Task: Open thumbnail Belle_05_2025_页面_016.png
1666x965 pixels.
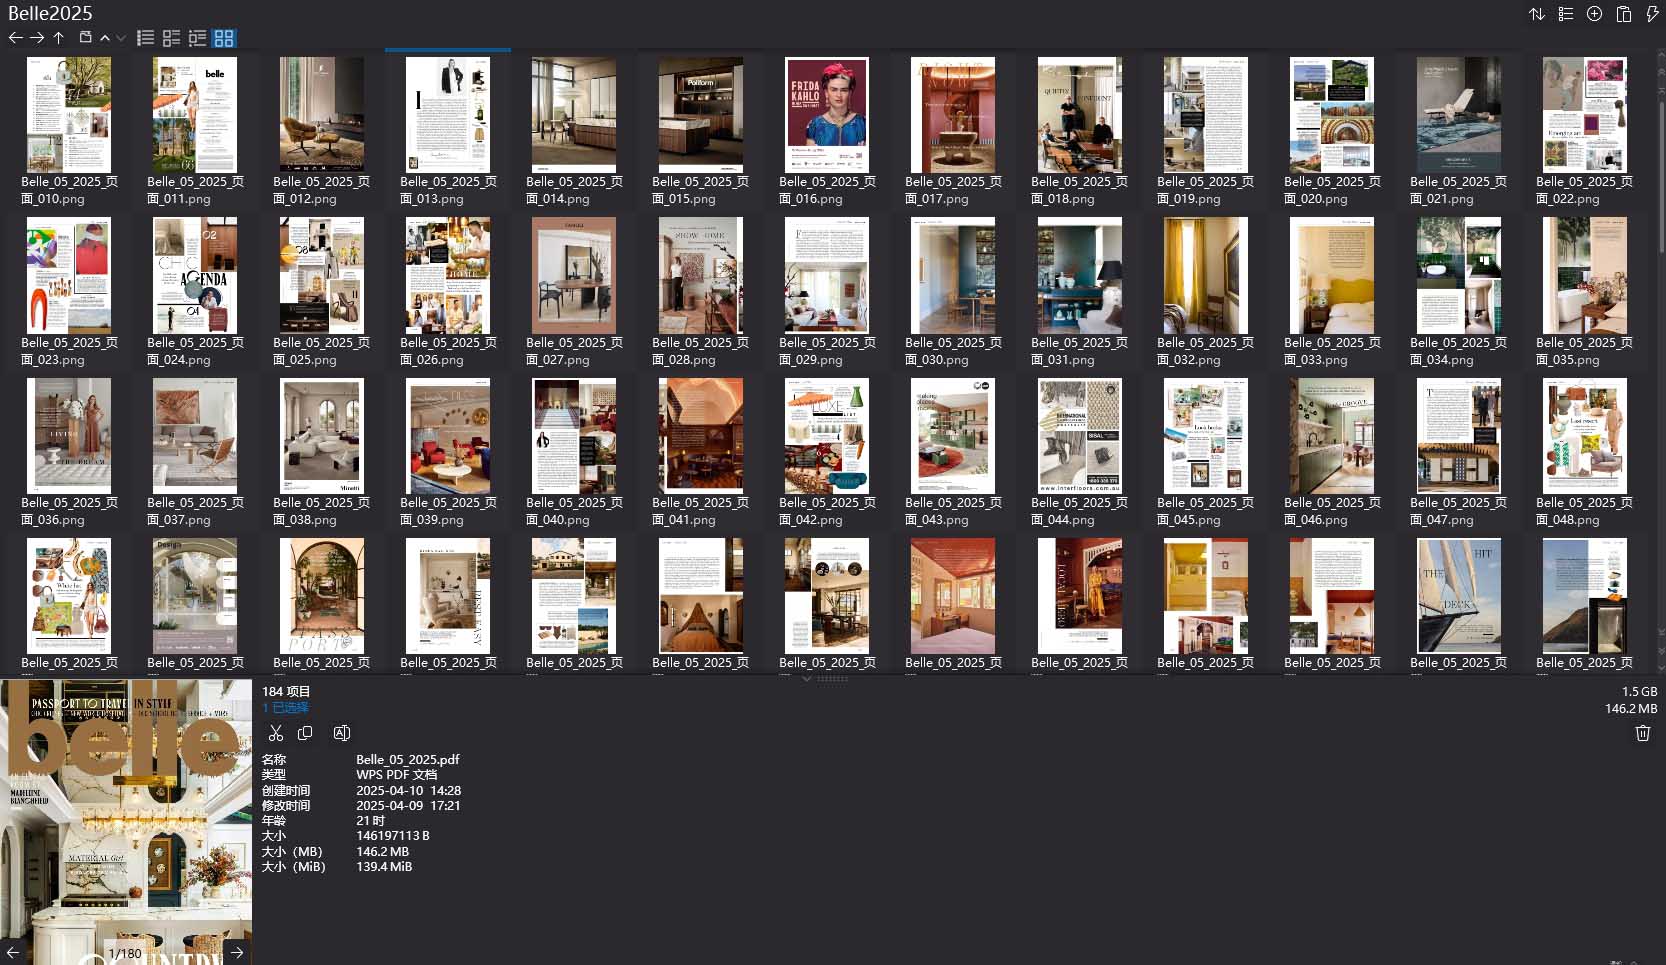Action: (827, 115)
